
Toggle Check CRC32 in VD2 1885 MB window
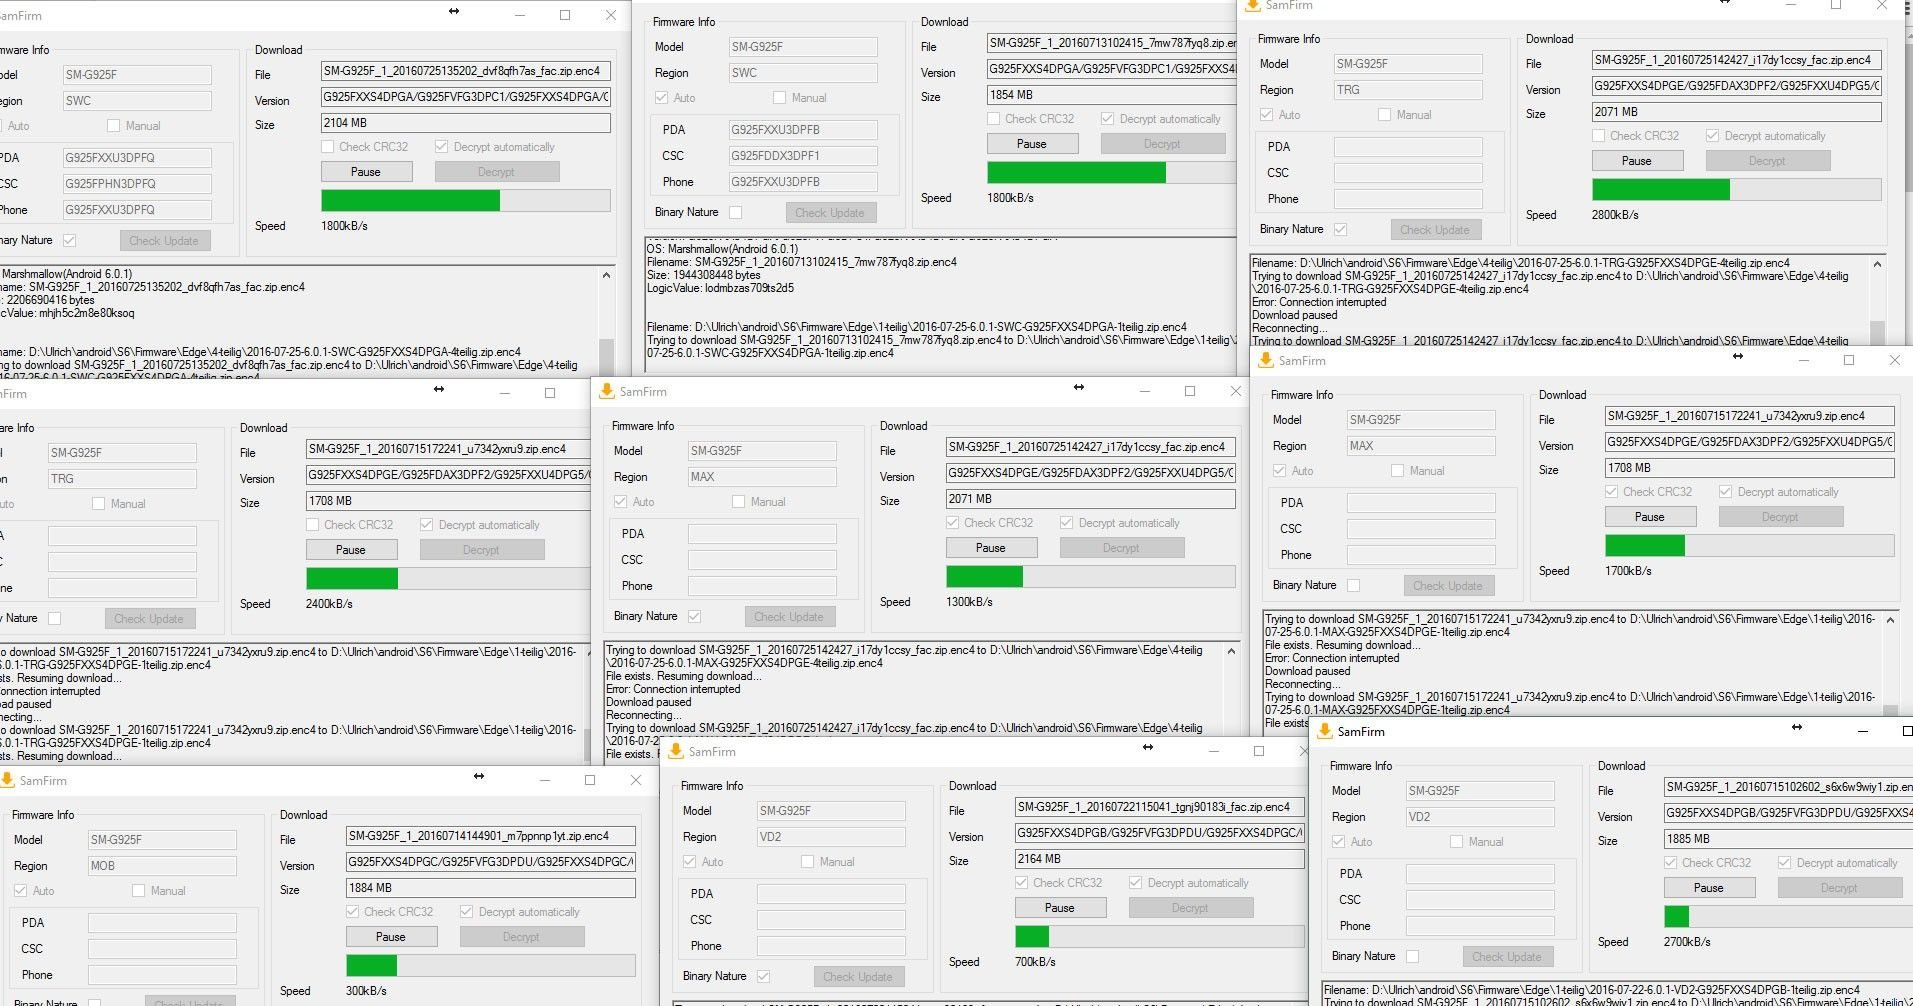(1671, 863)
